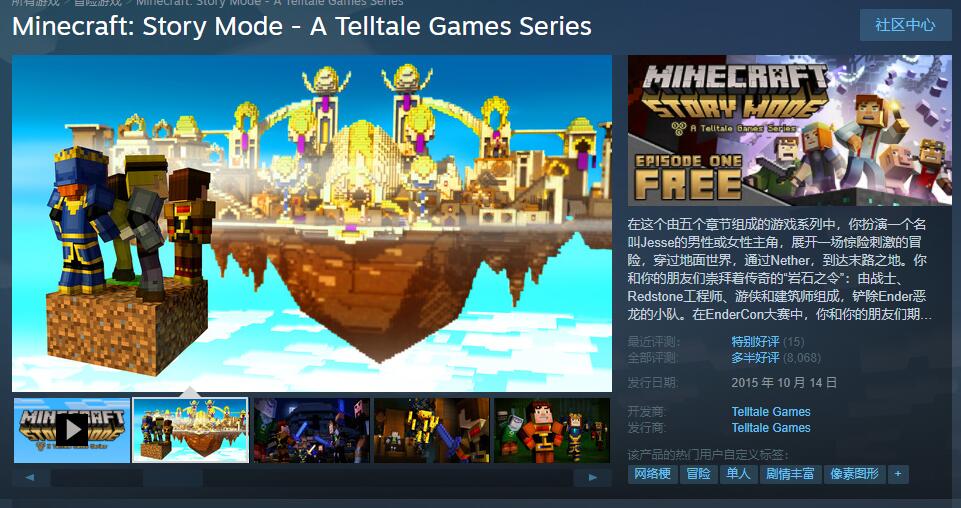Play the trailer video thumbnail
The width and height of the screenshot is (961, 508).
click(x=72, y=430)
